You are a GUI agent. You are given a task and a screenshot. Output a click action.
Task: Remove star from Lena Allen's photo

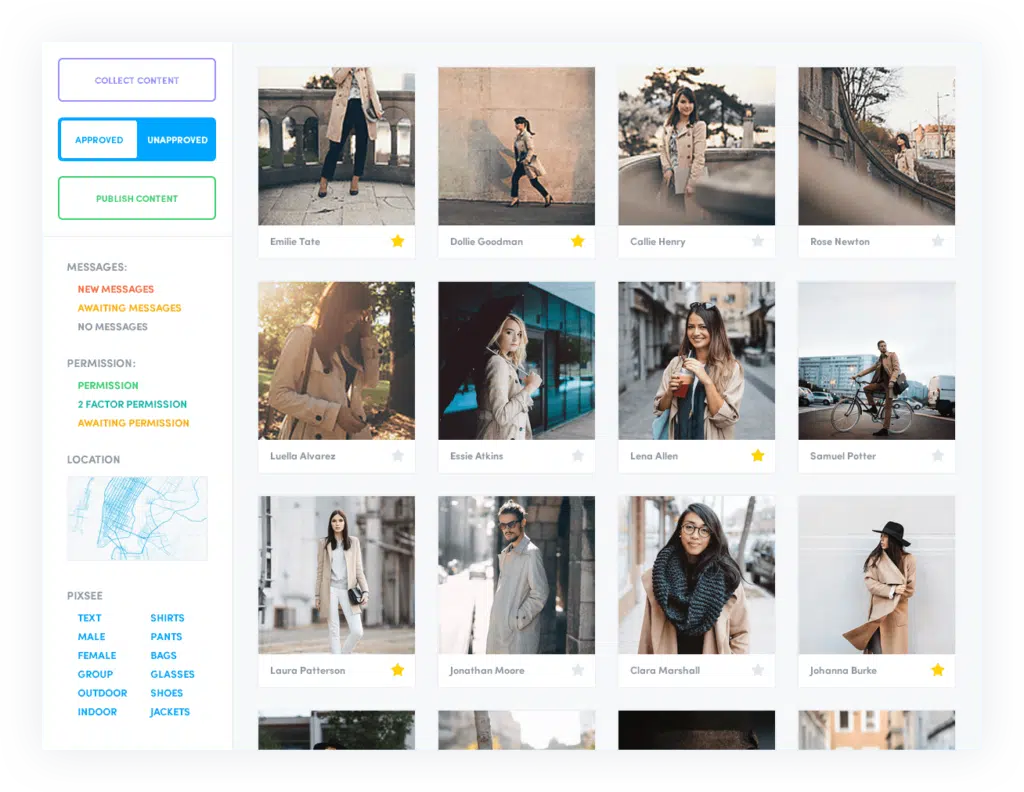coord(757,456)
